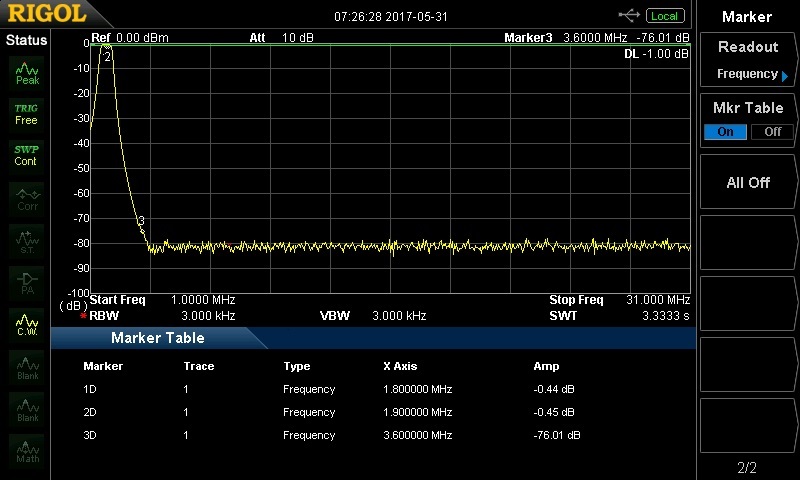Click the -76.01 dB amplitude cell

pyautogui.click(x=557, y=435)
